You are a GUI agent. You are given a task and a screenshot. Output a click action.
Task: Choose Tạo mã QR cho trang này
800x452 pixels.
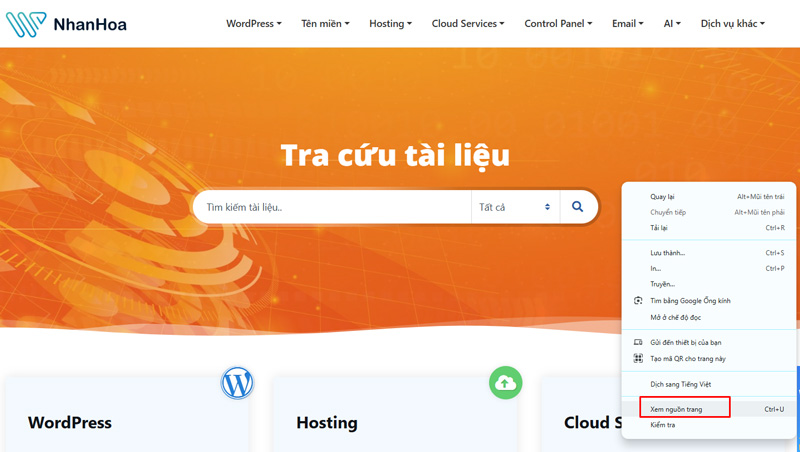709,359
